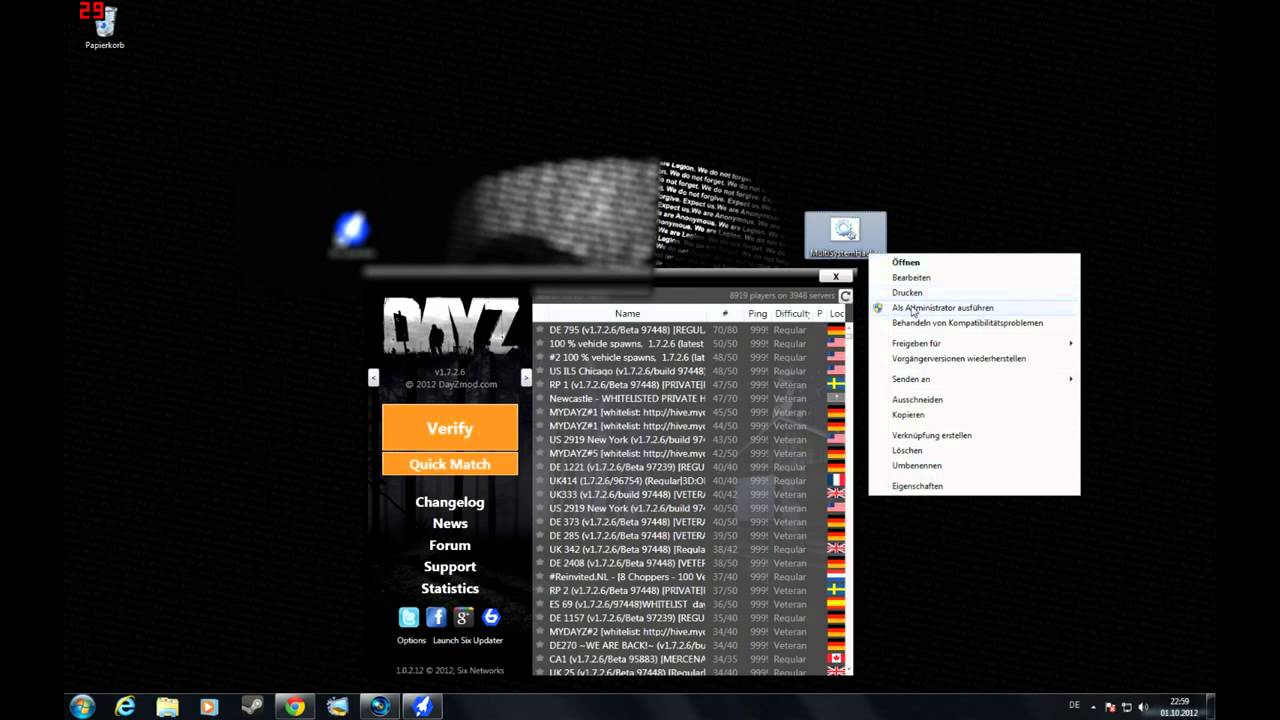The height and width of the screenshot is (720, 1280).
Task: Switch to next mod with right arrow
Action: coord(526,378)
